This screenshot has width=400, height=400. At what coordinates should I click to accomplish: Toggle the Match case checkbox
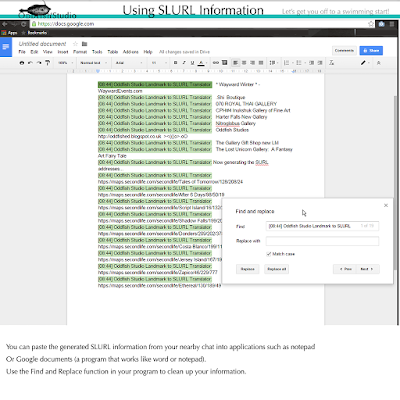click(x=269, y=254)
